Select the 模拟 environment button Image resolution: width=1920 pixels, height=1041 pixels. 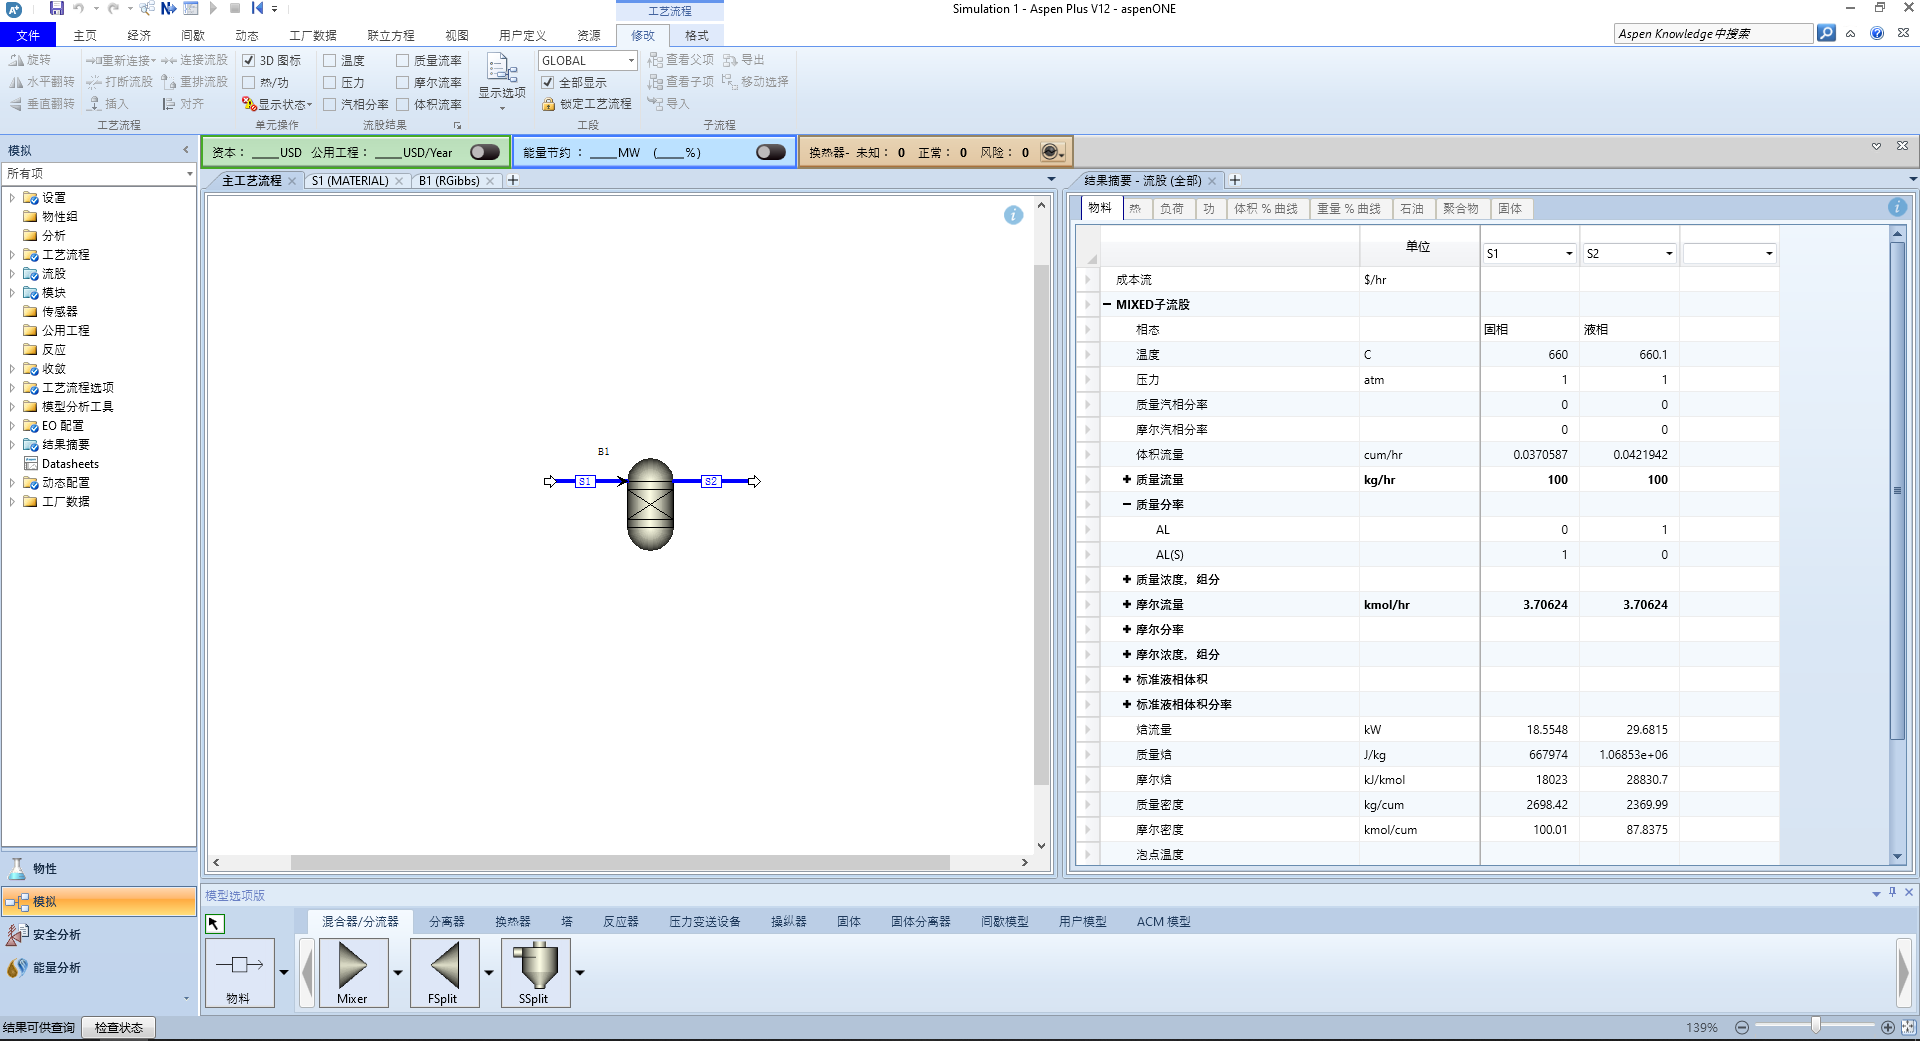pyautogui.click(x=99, y=901)
